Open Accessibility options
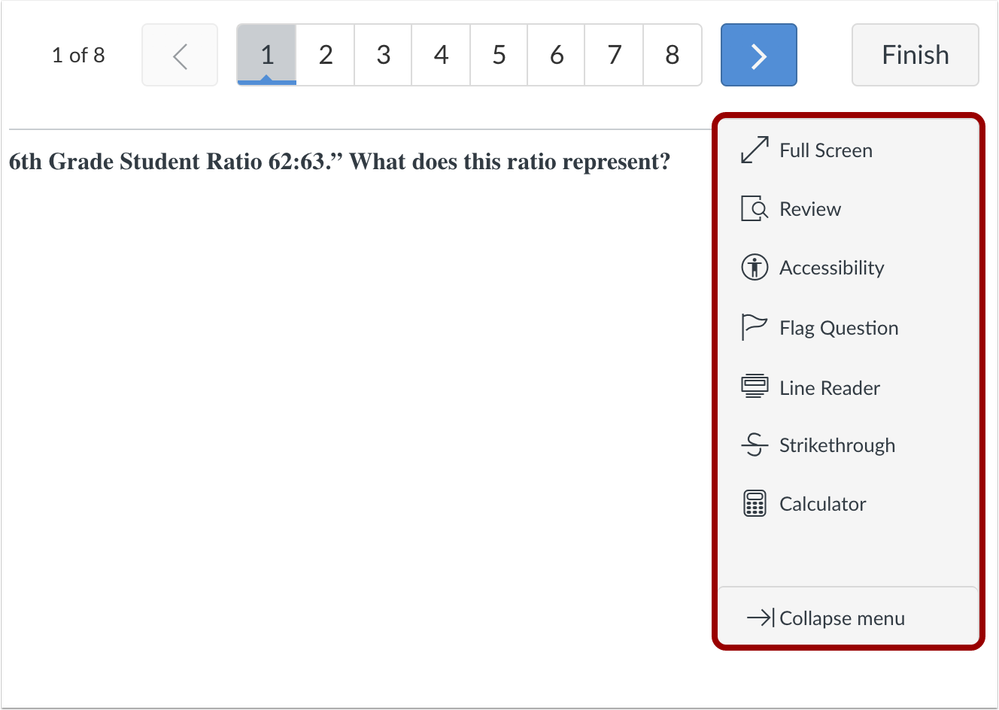Image resolution: width=999 pixels, height=710 pixels. coord(831,268)
